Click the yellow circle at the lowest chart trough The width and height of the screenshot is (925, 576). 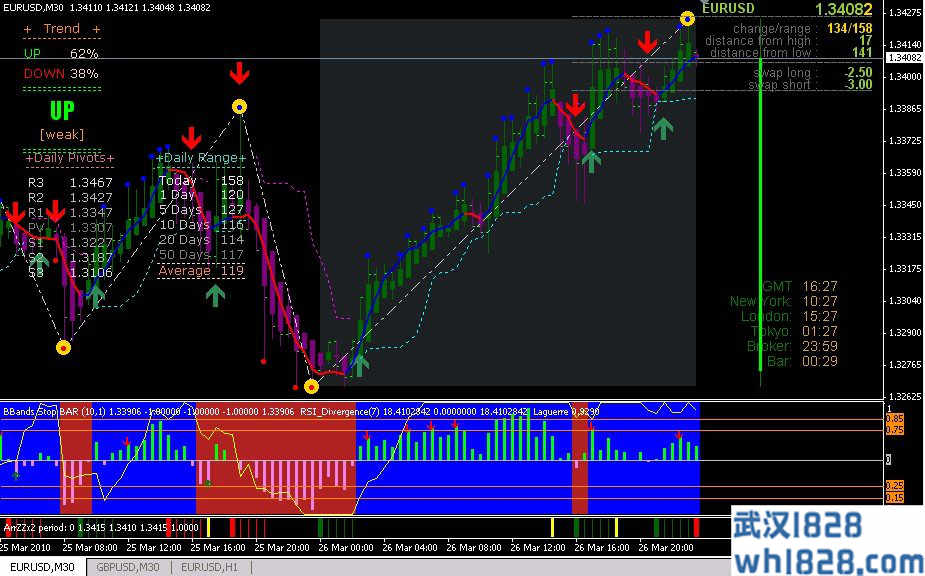[x=311, y=386]
